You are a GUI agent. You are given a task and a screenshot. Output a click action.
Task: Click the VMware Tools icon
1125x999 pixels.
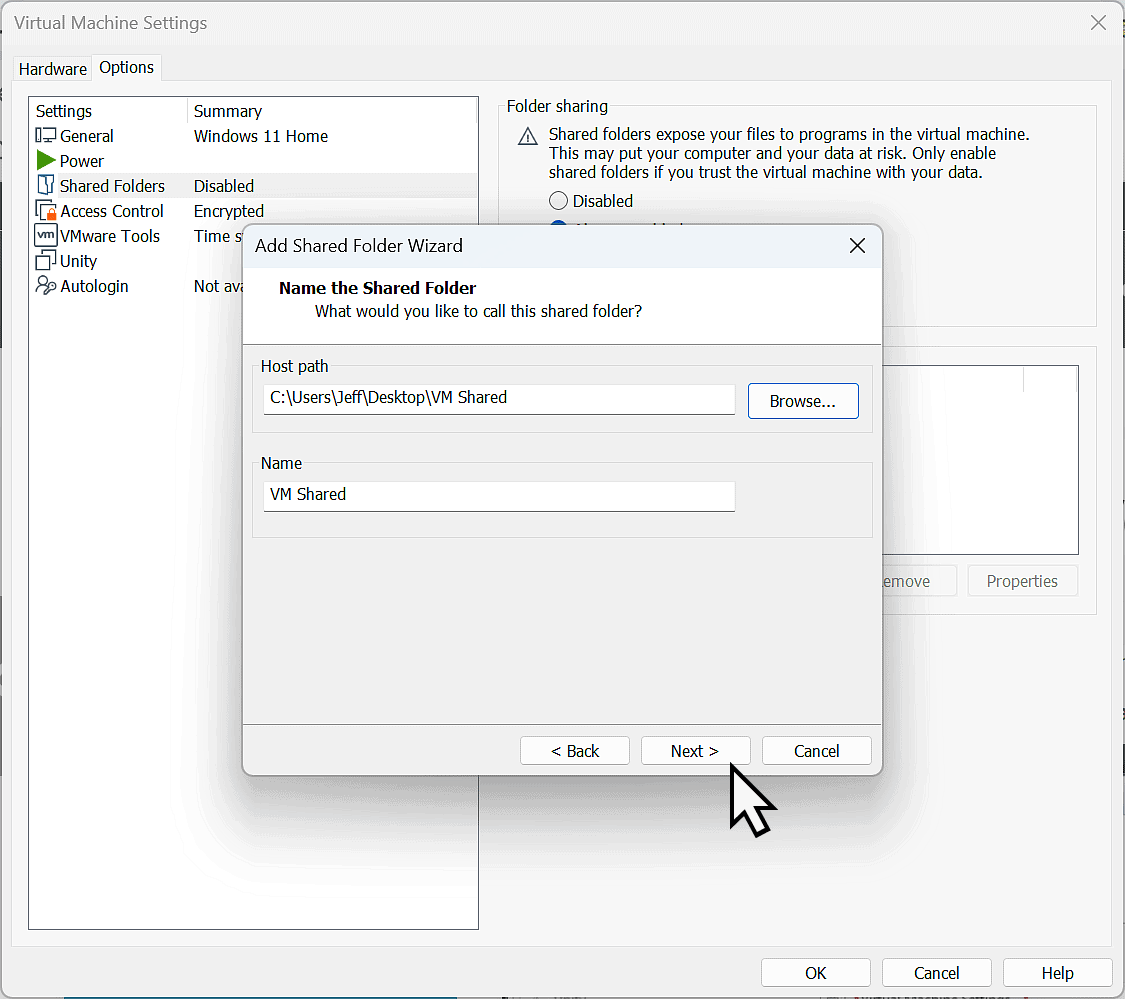45,236
